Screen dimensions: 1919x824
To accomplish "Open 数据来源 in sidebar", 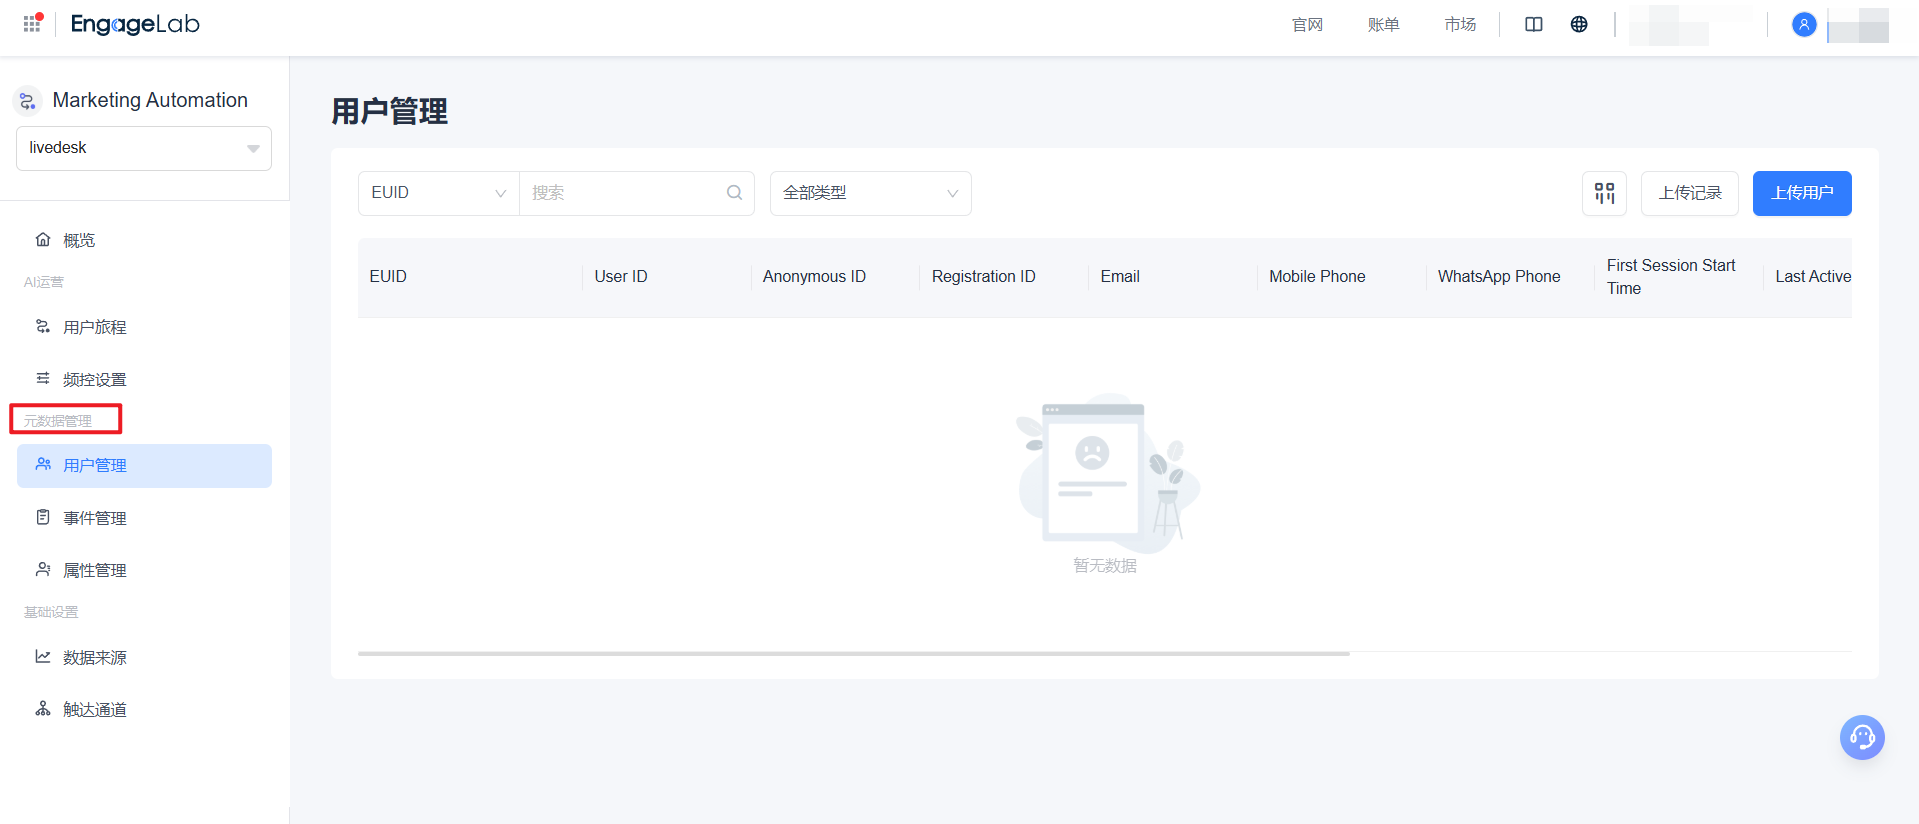I will 144,657.
